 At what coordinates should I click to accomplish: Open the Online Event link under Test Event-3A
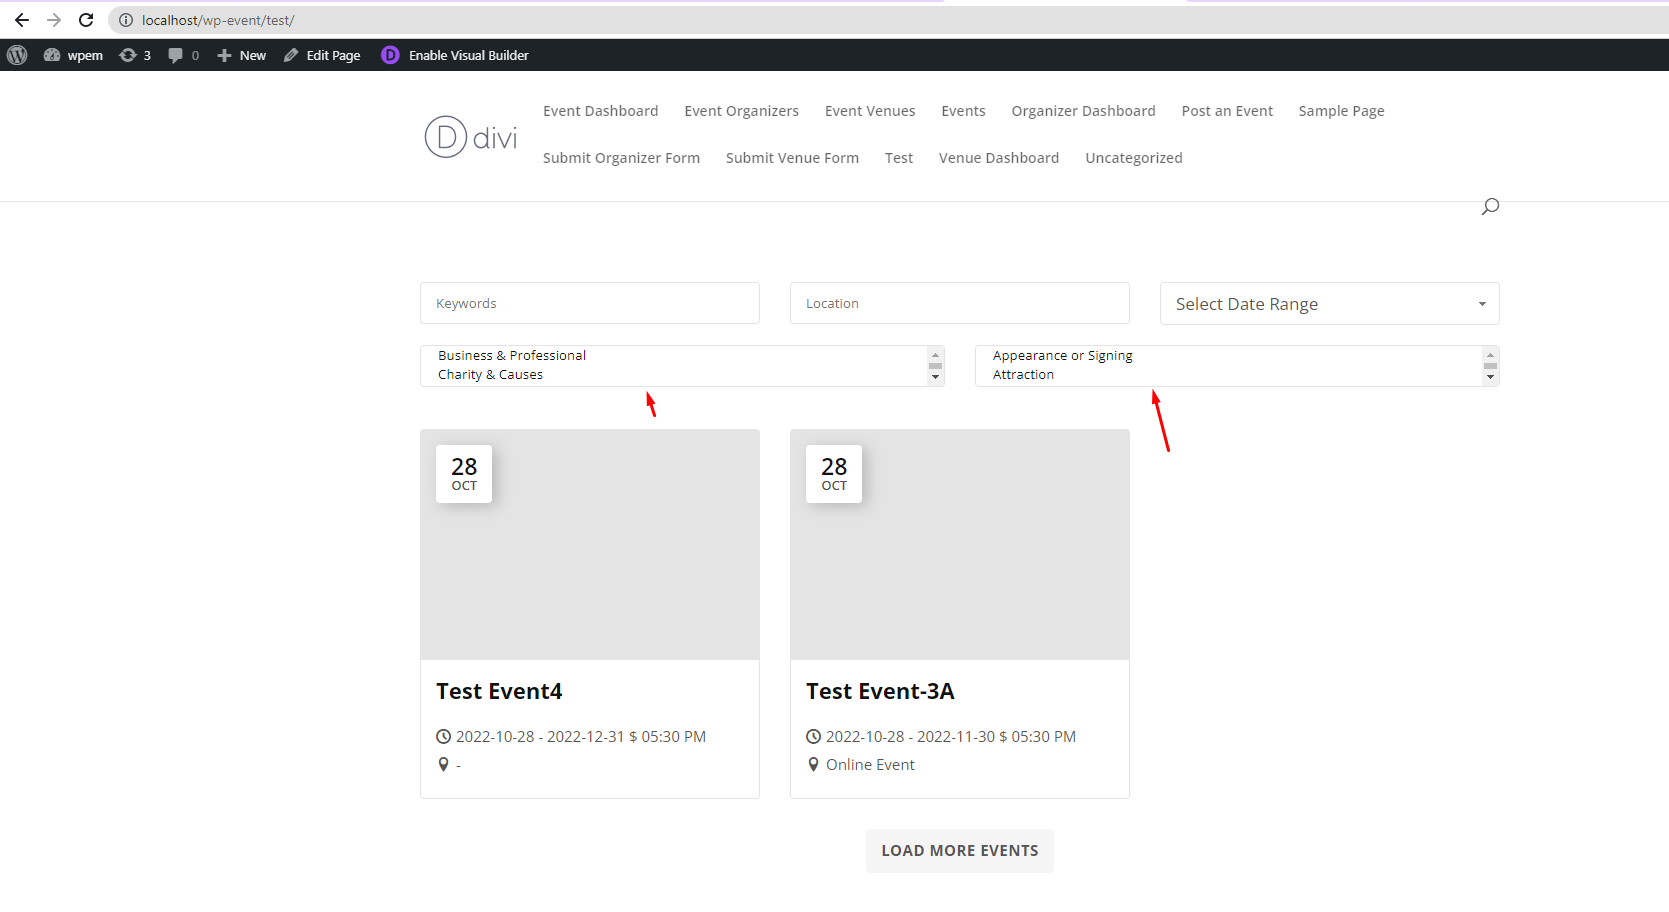coord(869,764)
